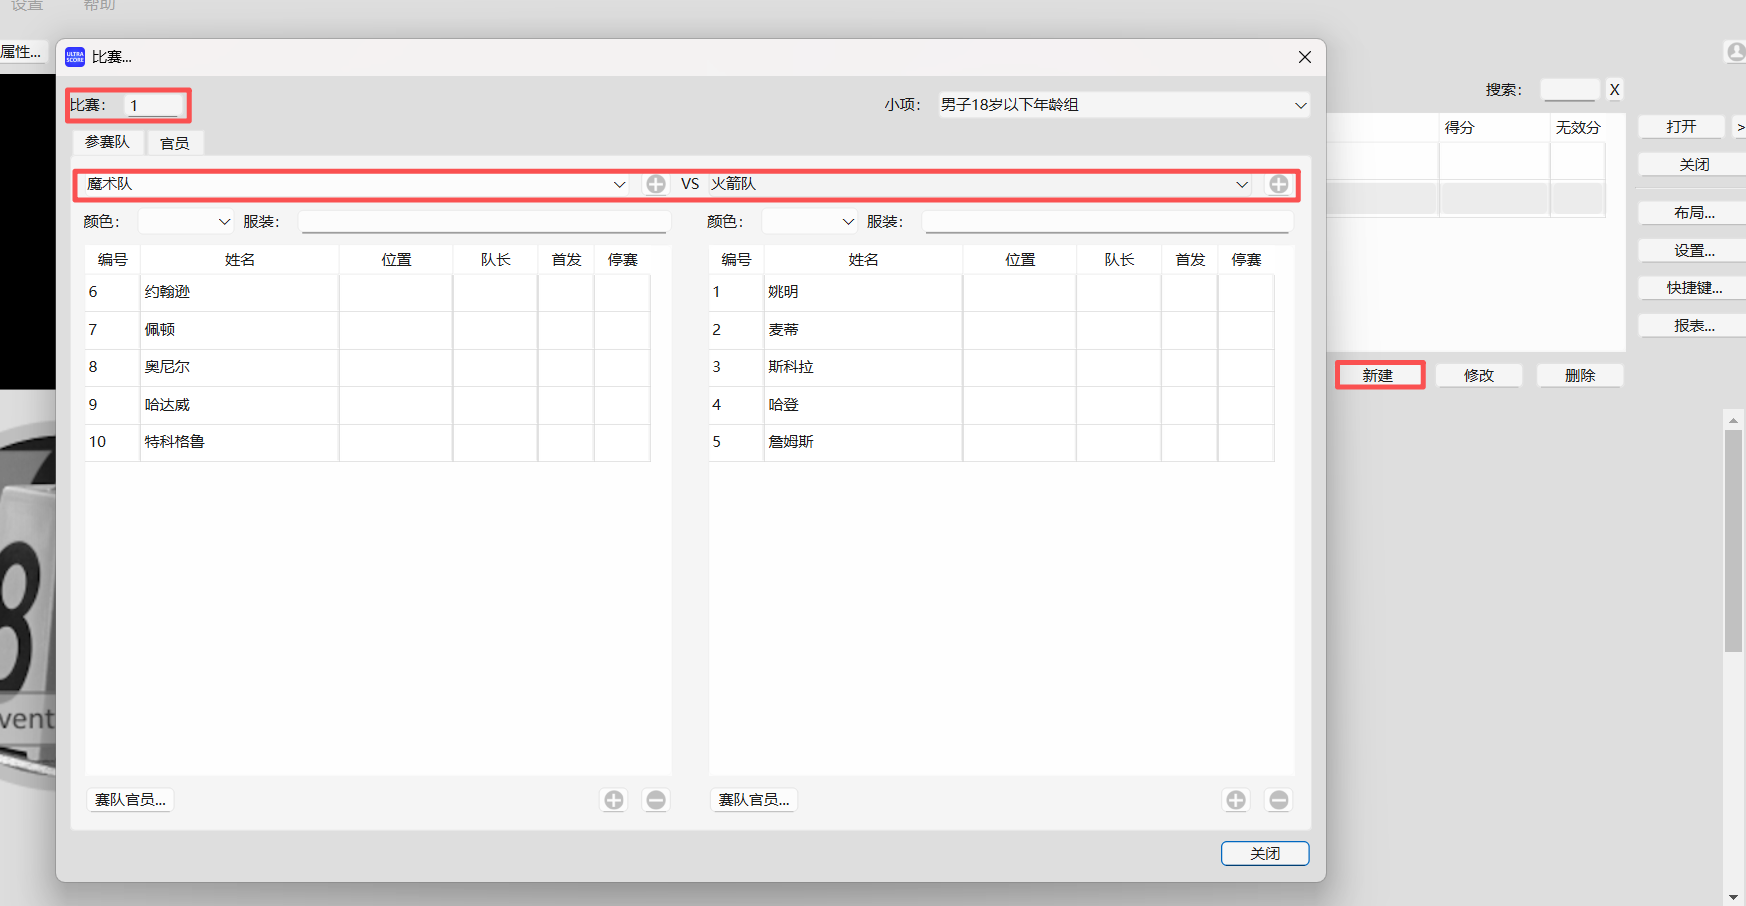Screen dimensions: 1746x906
Task: Toggle 停赛 status for 麦蒂
Action: click(1246, 329)
